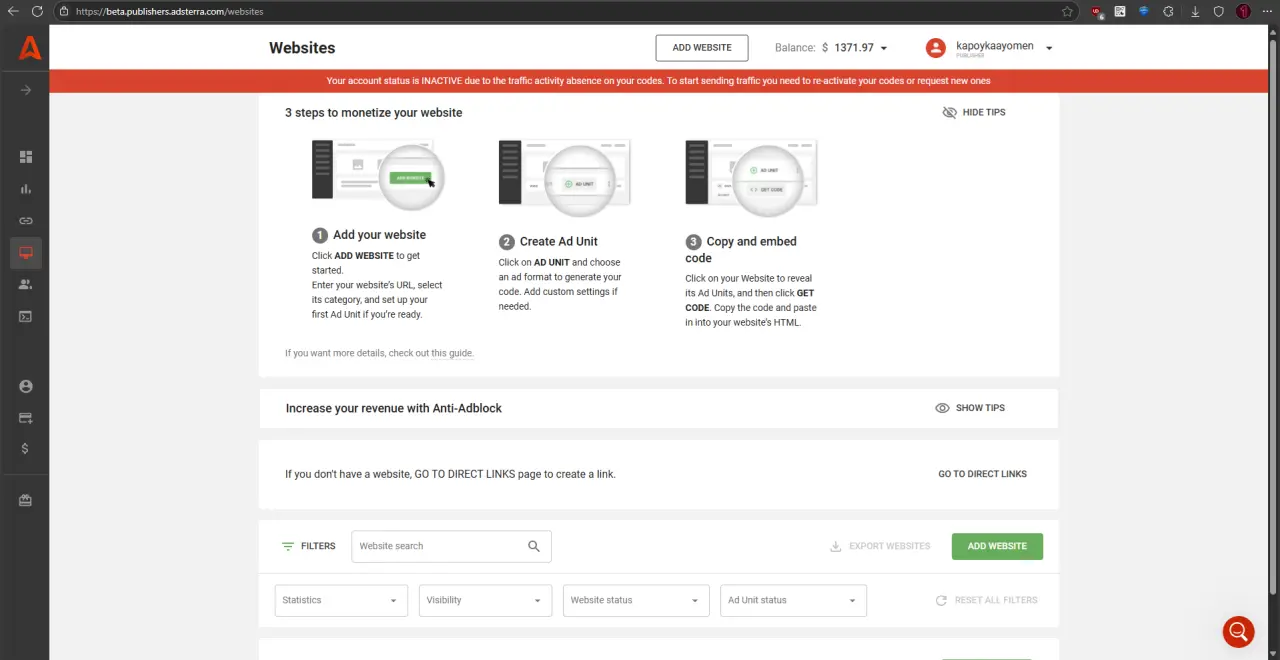This screenshot has width=1280, height=660.
Task: Click the Add your website step thumbnail
Action: [x=378, y=176]
